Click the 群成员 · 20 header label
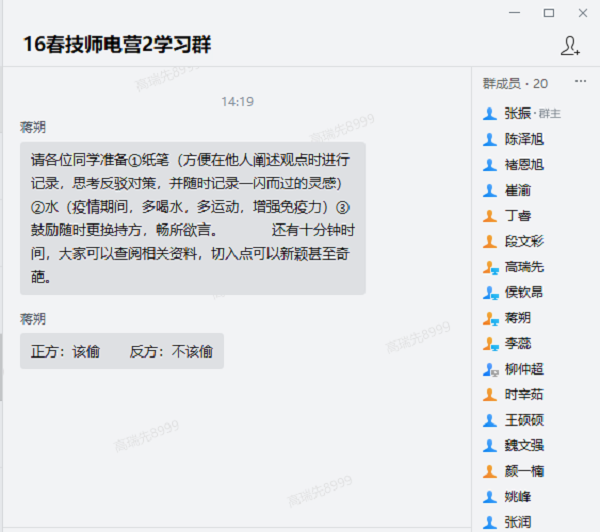 pos(515,83)
